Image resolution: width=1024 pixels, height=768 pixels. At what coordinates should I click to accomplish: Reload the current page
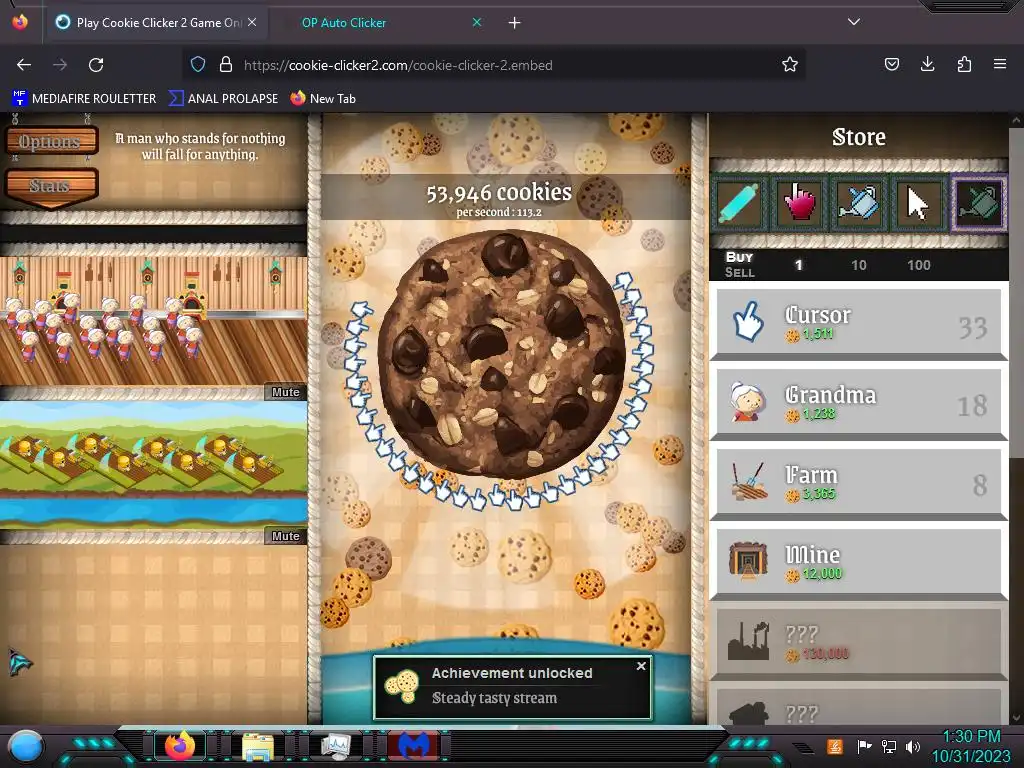pyautogui.click(x=96, y=65)
